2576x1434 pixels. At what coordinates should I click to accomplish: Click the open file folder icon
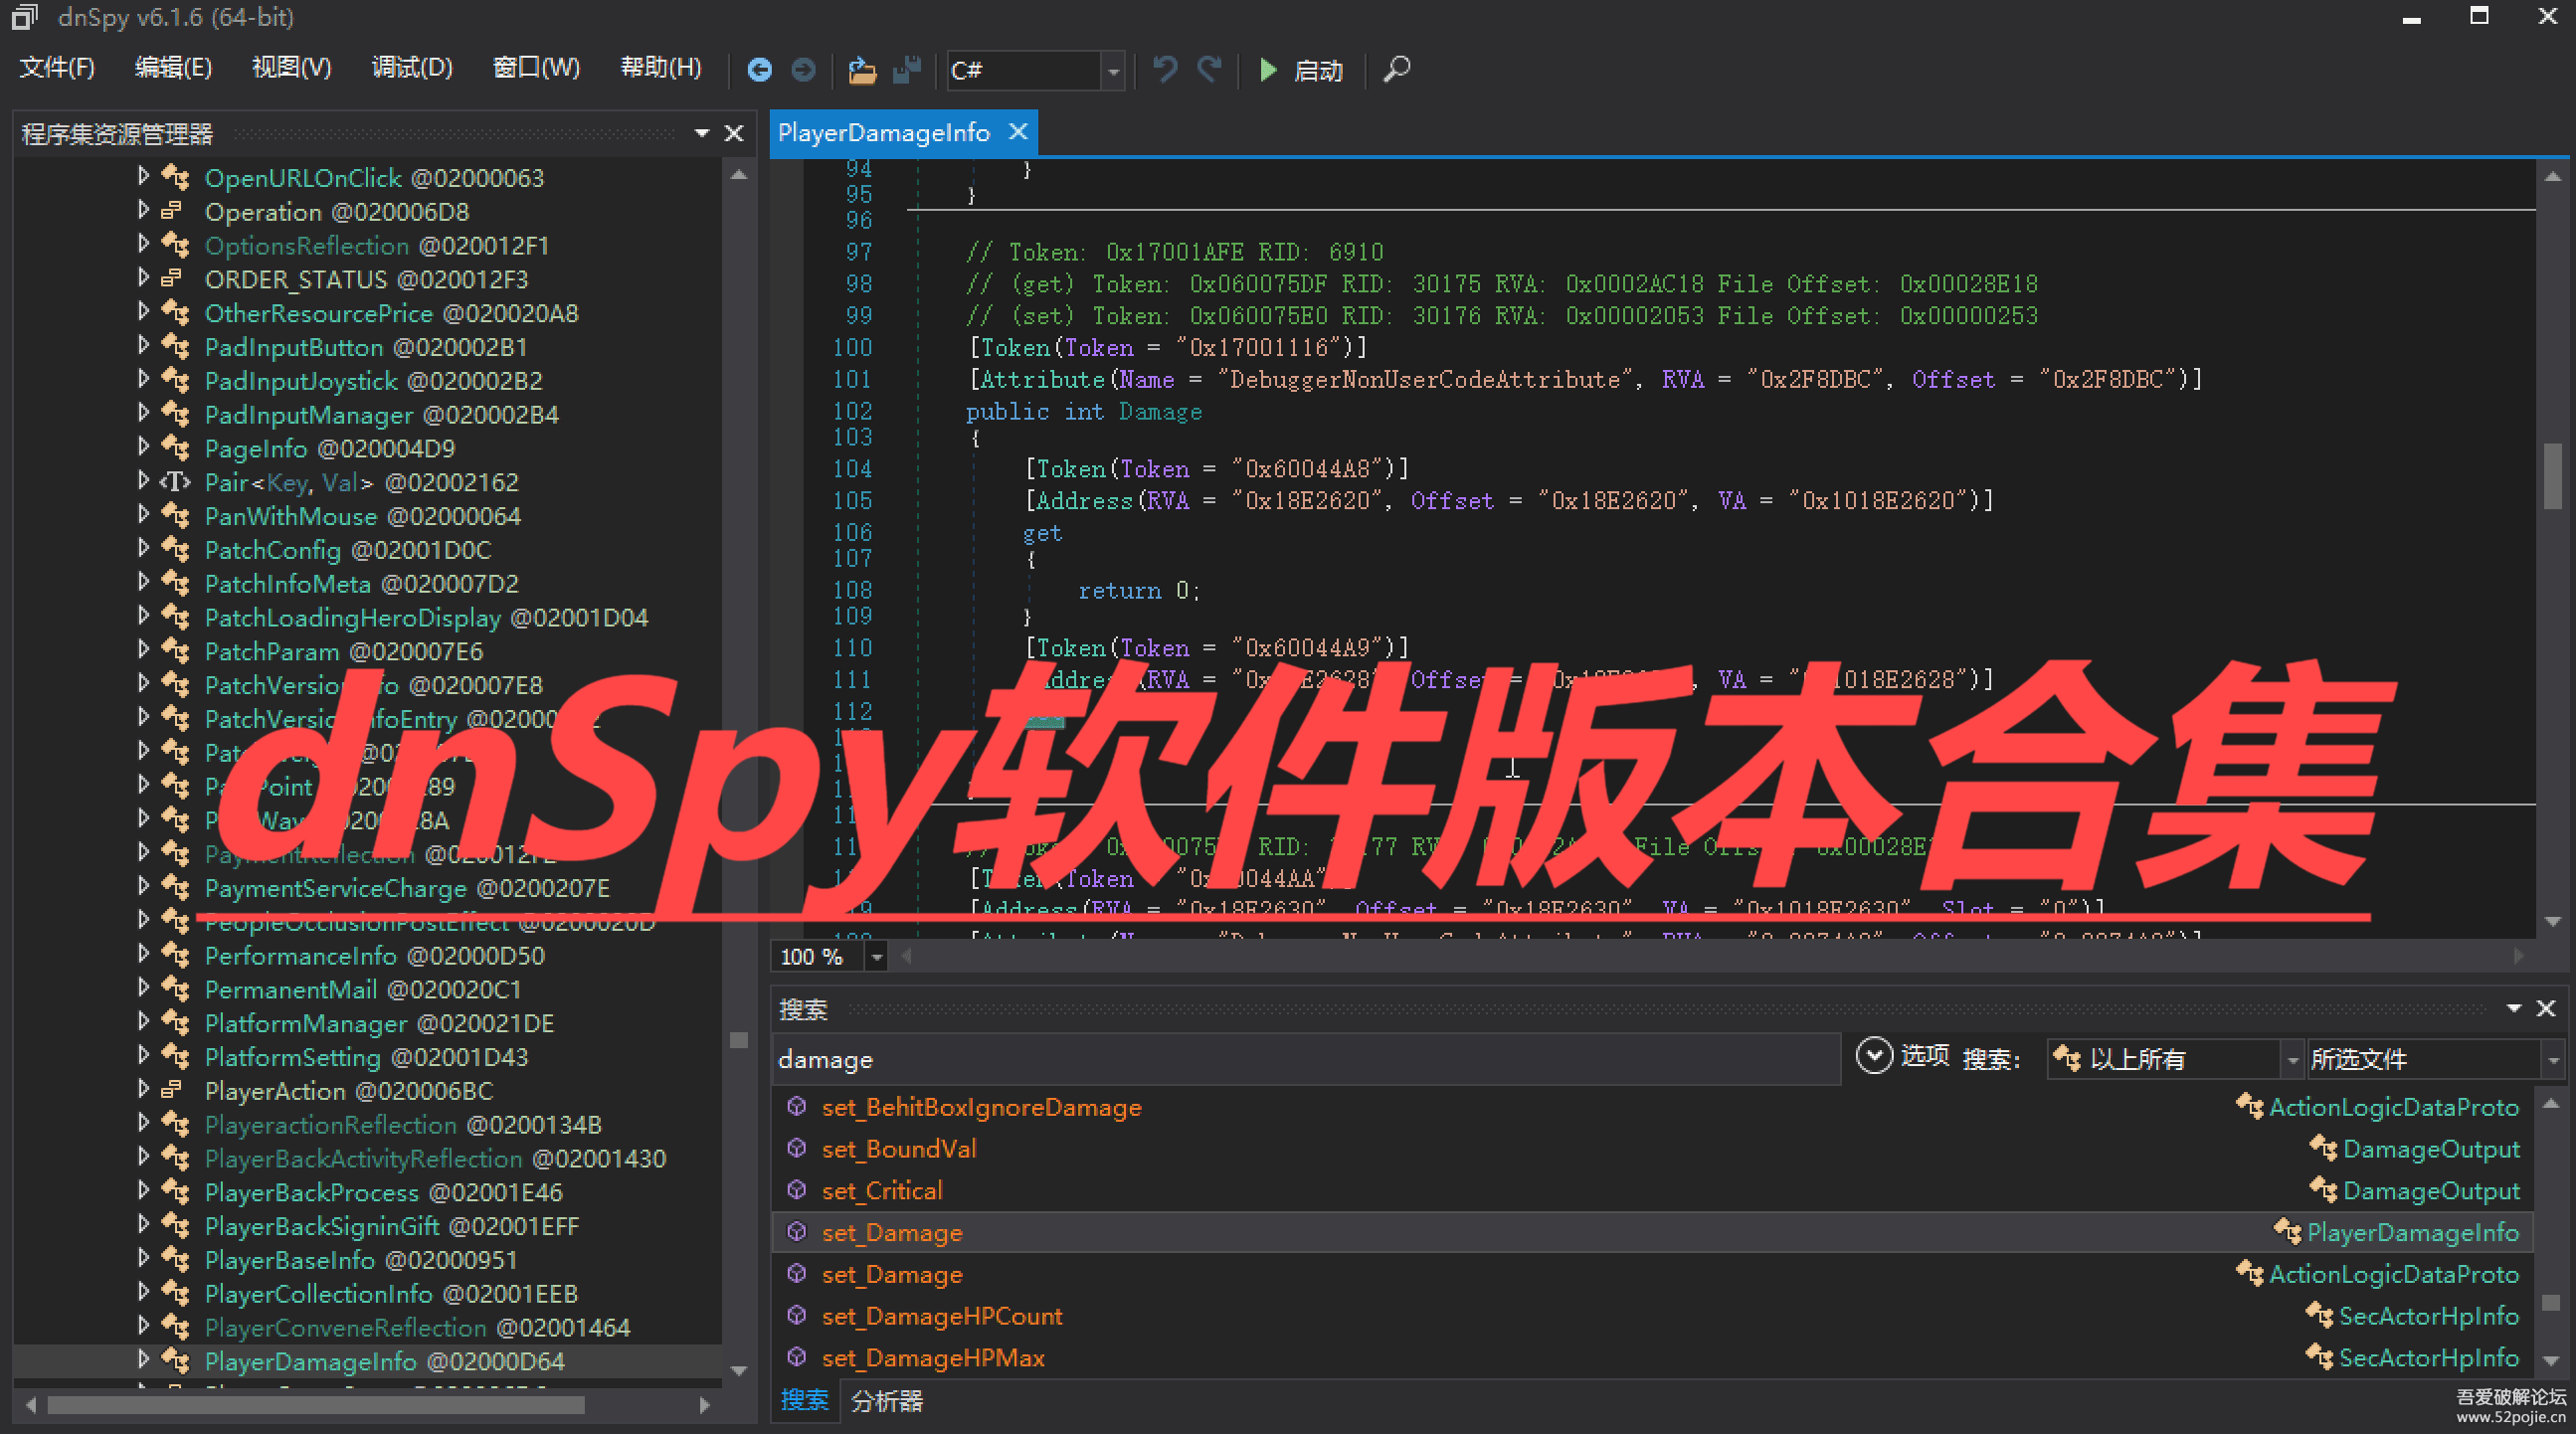point(861,70)
